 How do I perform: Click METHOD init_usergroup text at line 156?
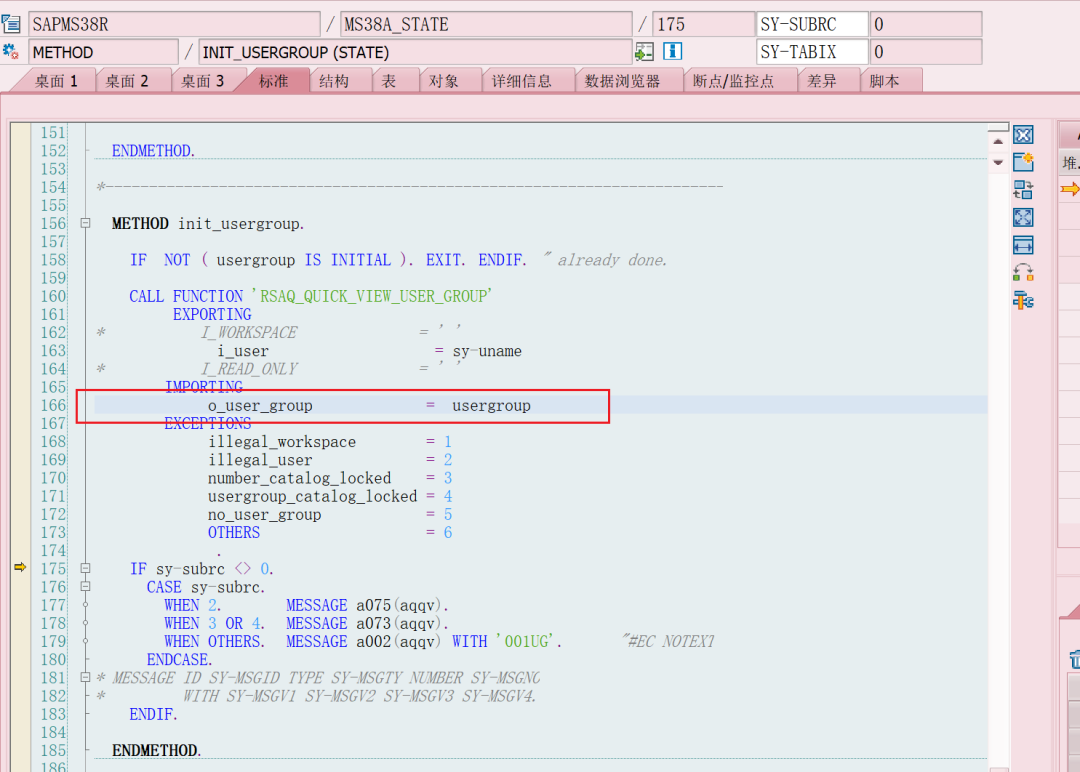(x=208, y=224)
